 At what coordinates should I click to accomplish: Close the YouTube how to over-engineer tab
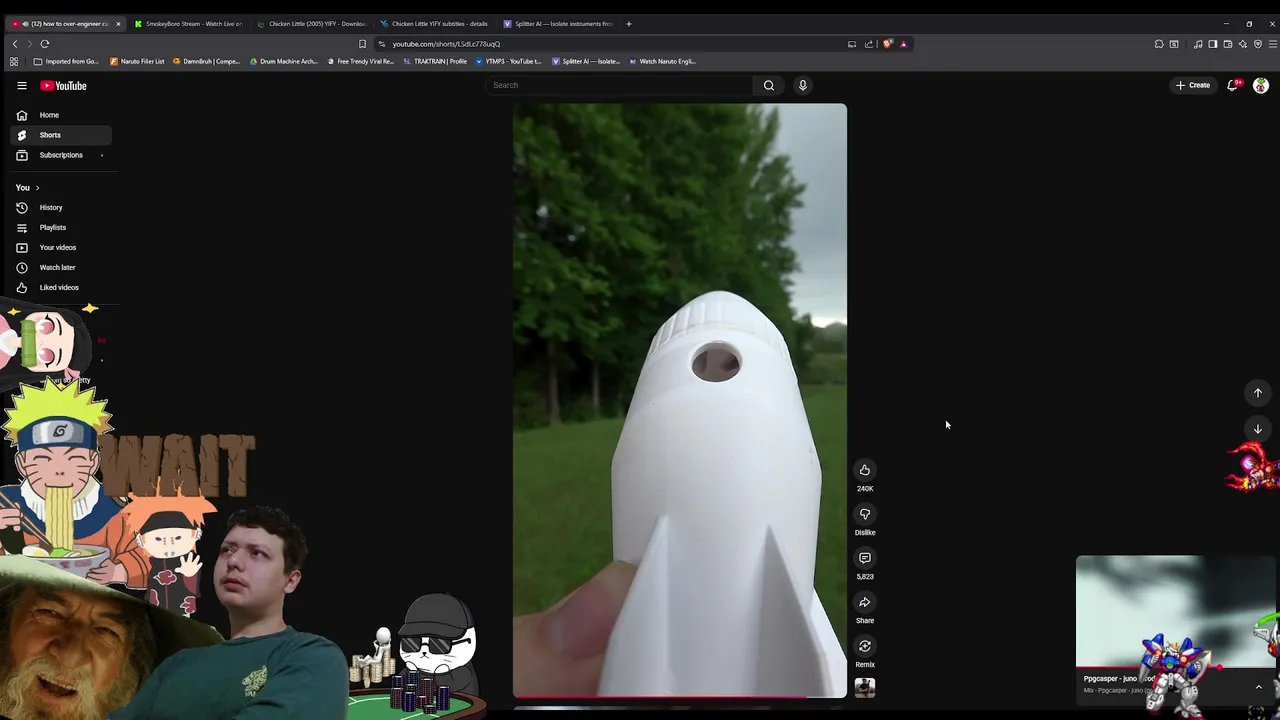[x=118, y=23]
